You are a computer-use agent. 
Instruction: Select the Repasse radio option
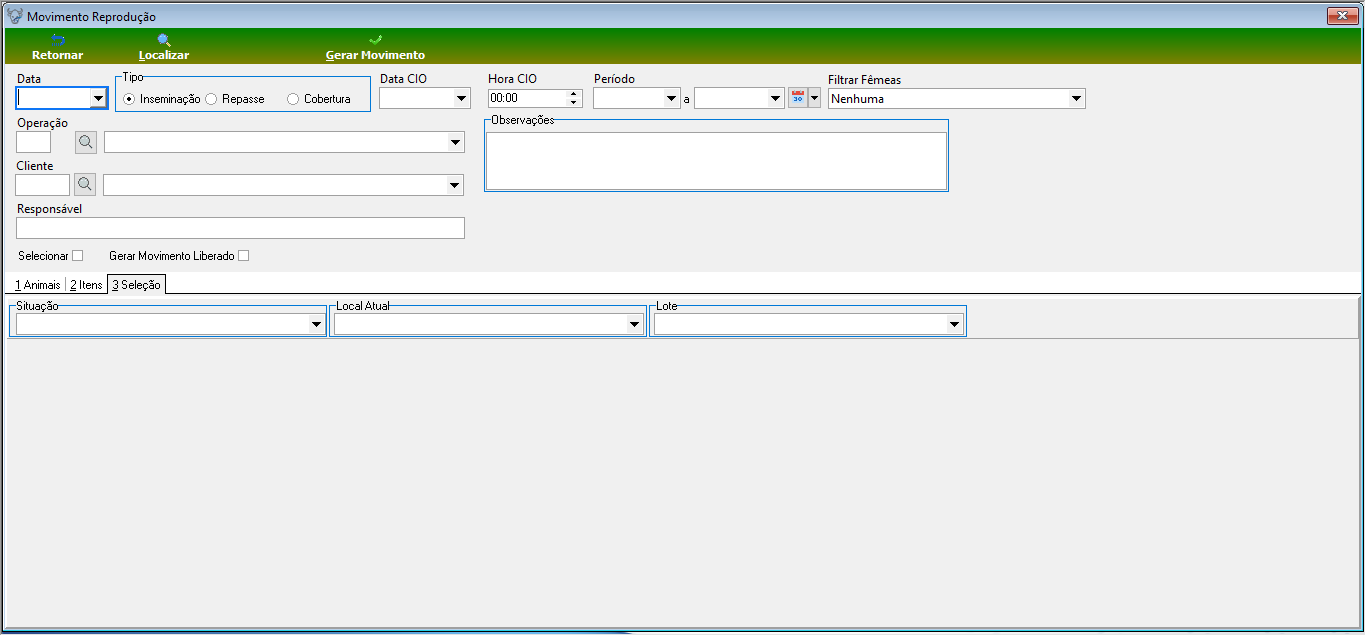211,99
